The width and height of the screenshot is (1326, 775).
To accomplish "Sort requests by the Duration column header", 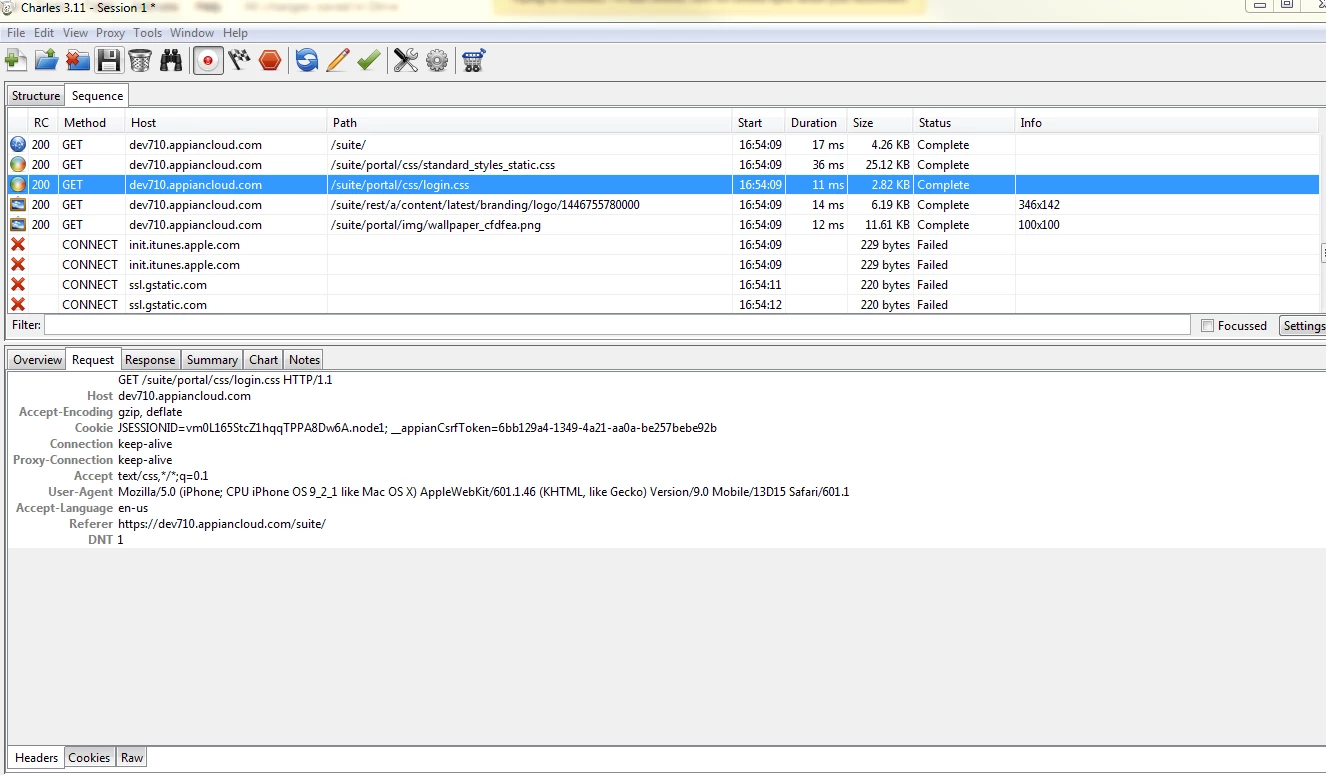I will click(x=815, y=123).
